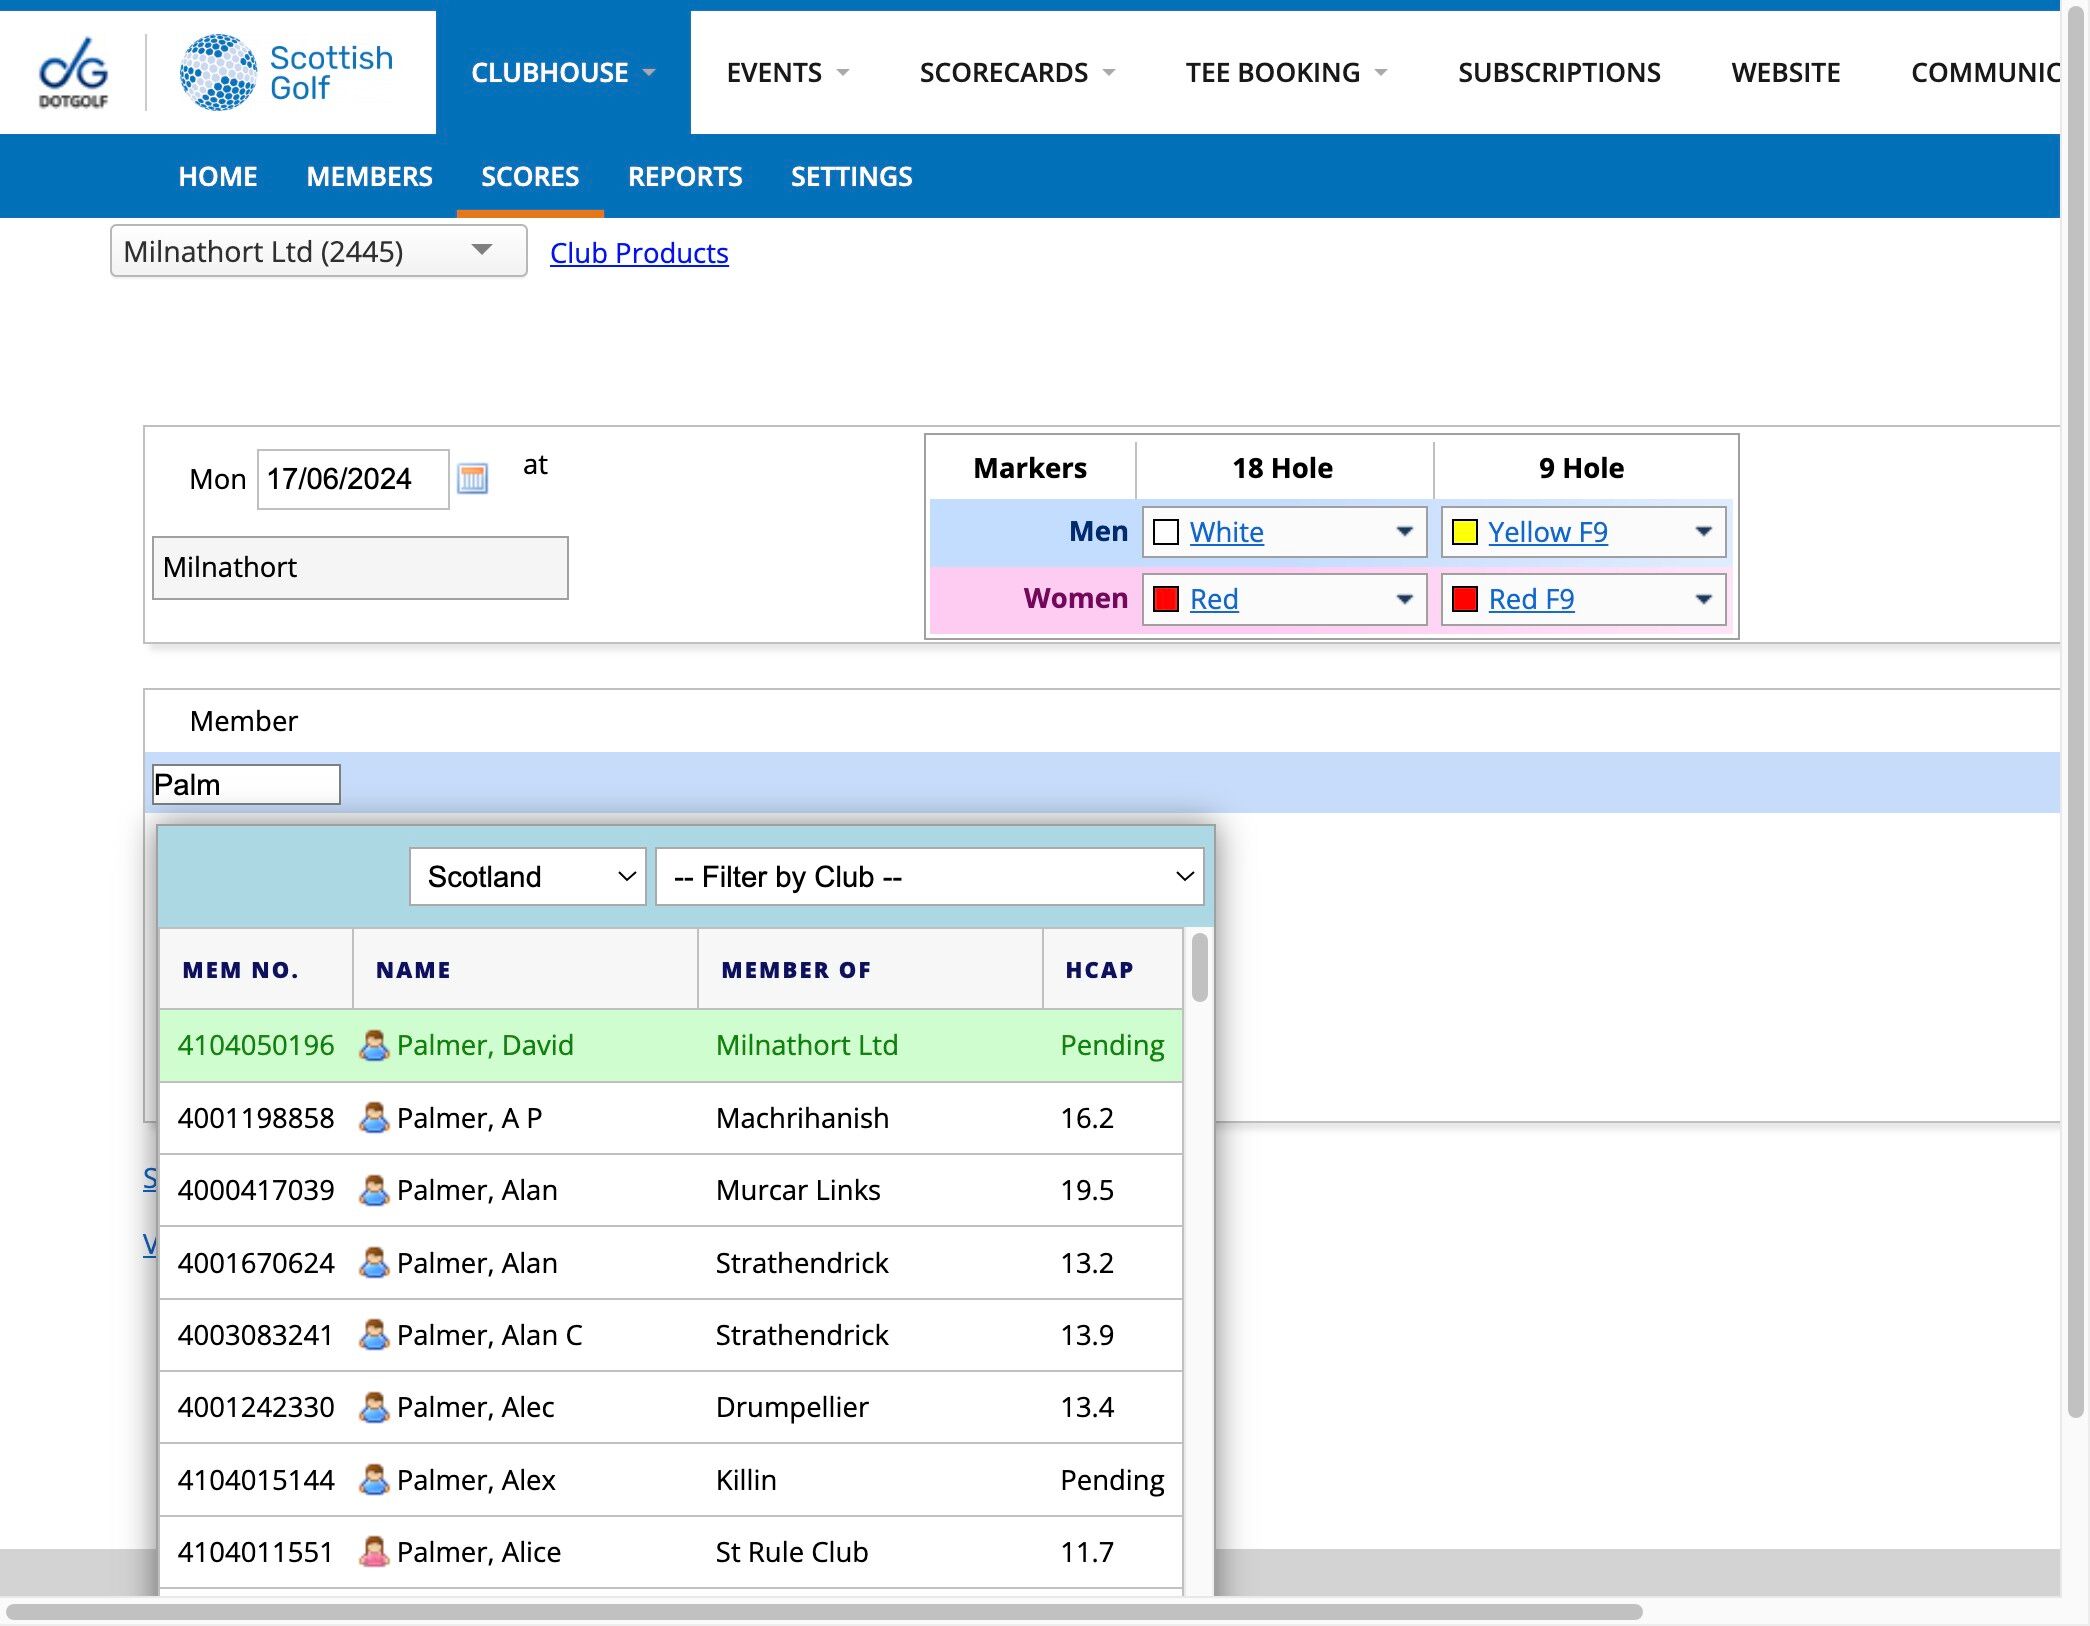Viewport: 2090px width, 1626px height.
Task: Open the Scotland country dropdown
Action: coord(527,877)
